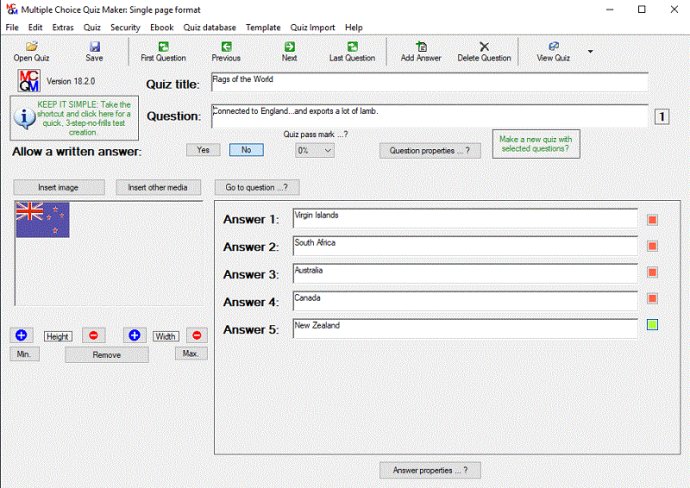Click the Answer 3 text field
The width and height of the screenshot is (690, 488).
coord(465,274)
